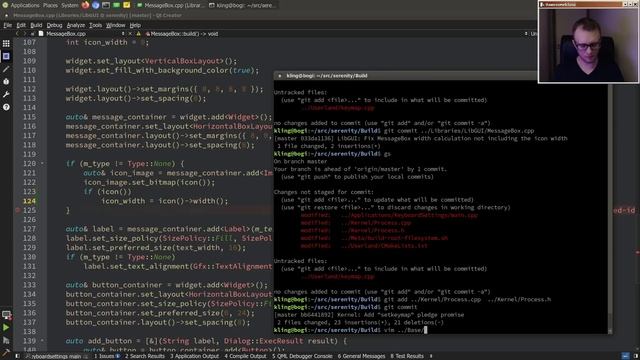This screenshot has width=640, height=360.
Task: Open the File menu
Action: tap(8, 25)
